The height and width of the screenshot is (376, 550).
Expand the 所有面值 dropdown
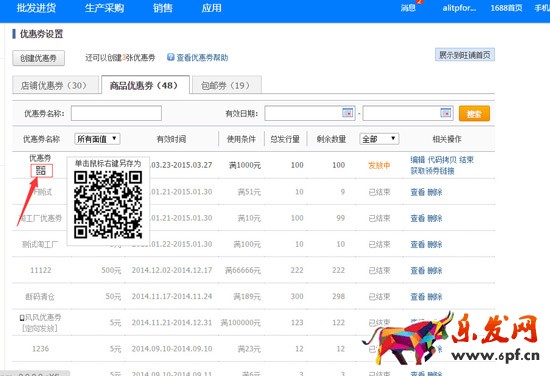(x=97, y=139)
